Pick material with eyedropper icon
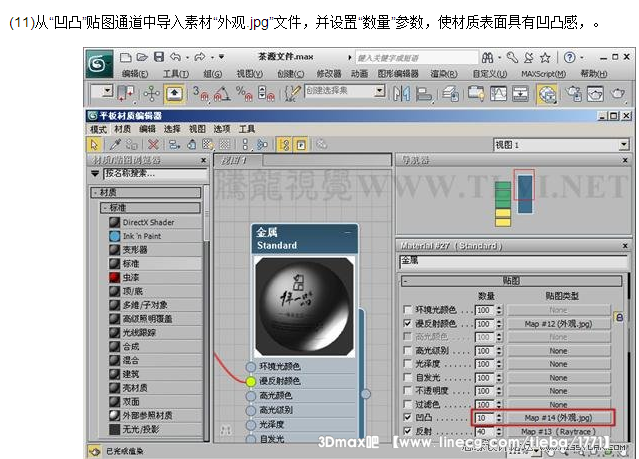639x459 pixels. (x=115, y=144)
